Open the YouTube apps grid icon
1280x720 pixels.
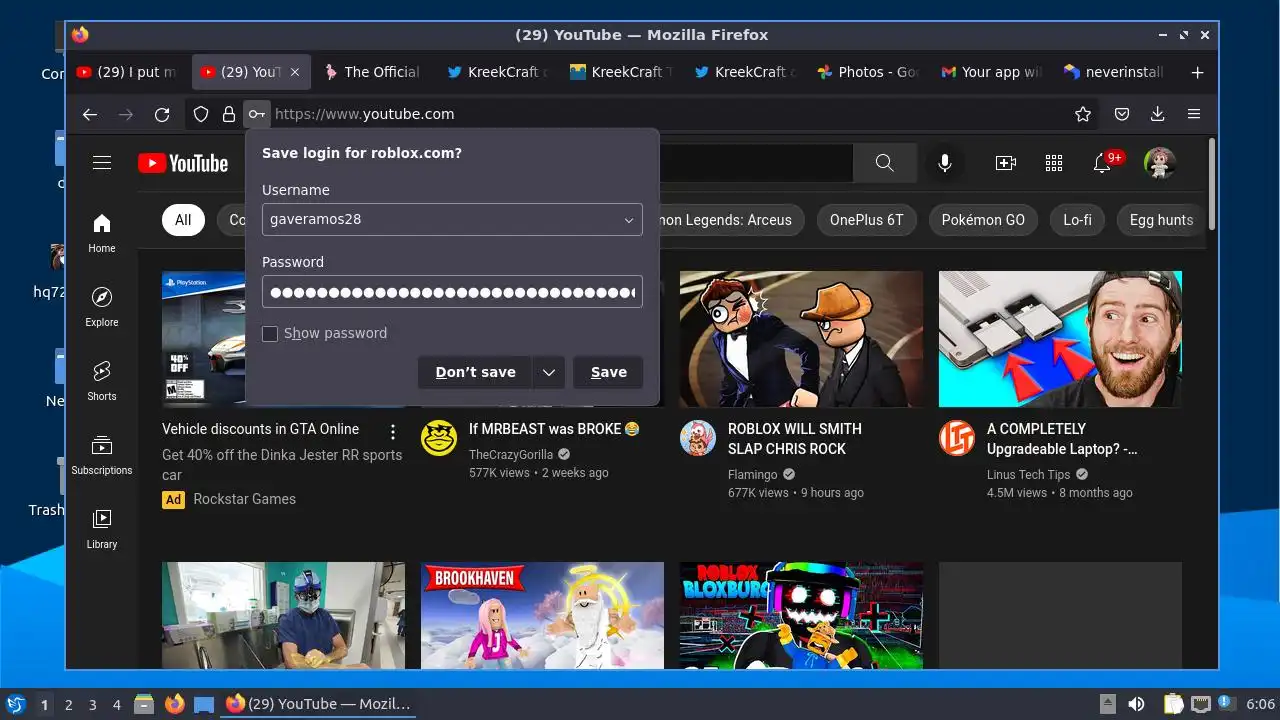(x=1054, y=163)
